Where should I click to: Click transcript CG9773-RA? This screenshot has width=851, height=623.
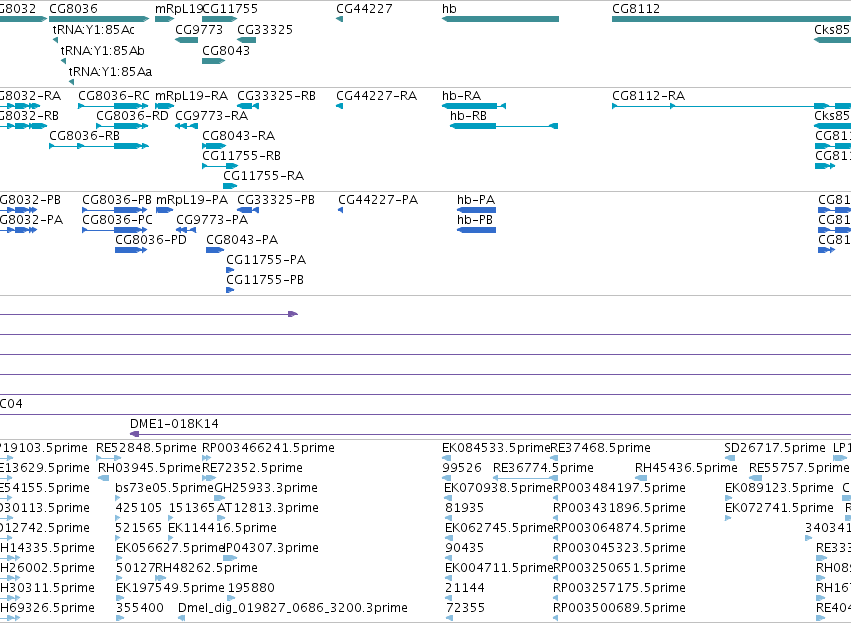point(212,116)
